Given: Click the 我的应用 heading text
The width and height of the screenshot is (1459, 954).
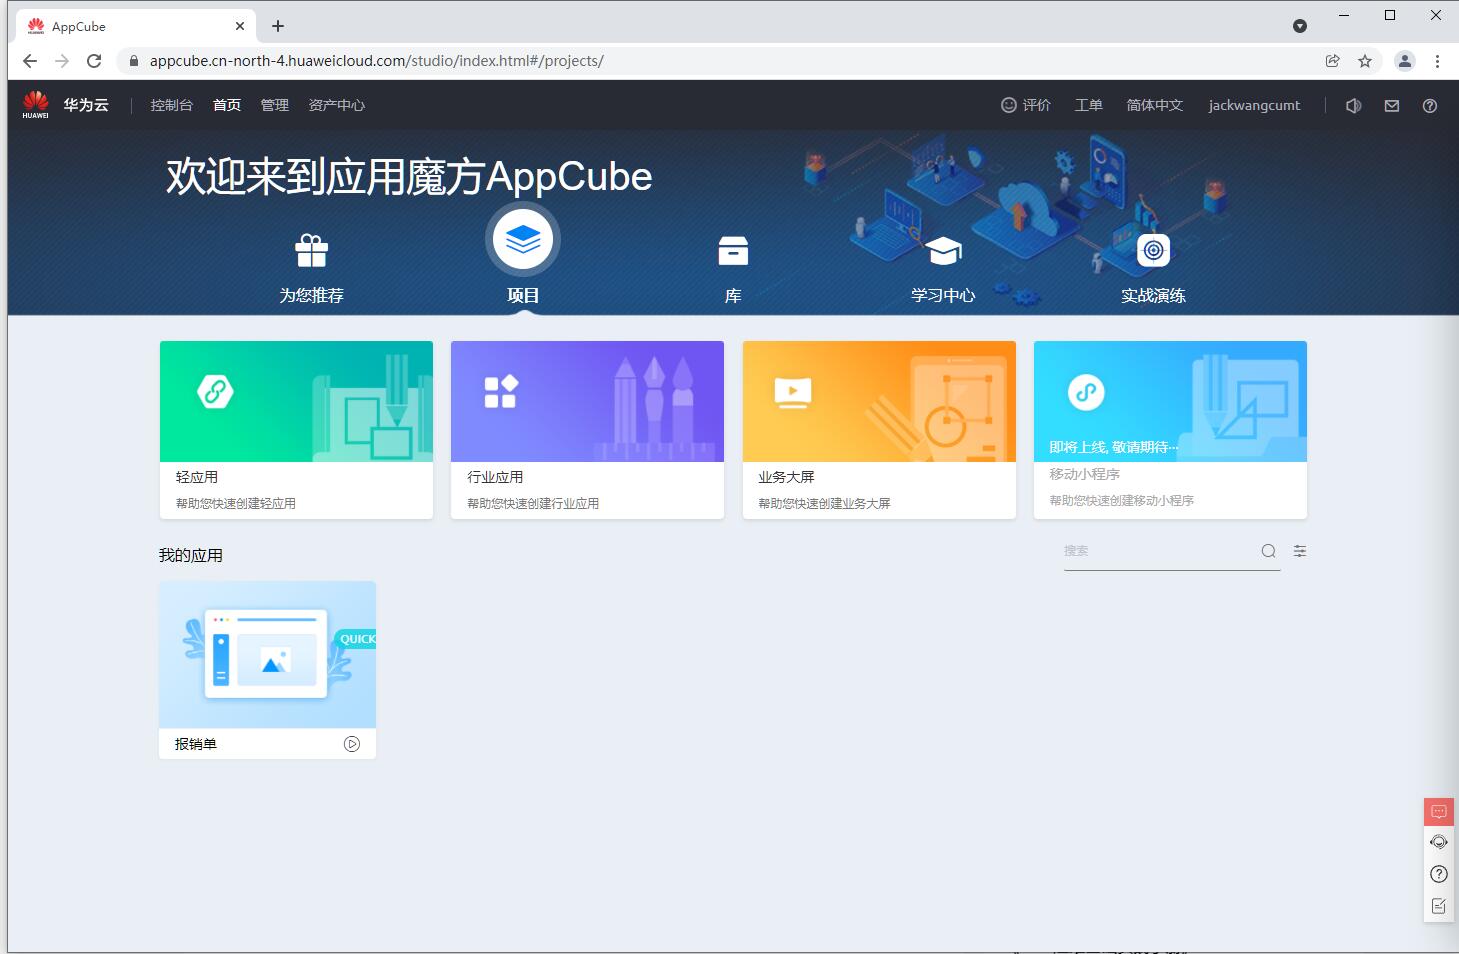Looking at the screenshot, I should pos(191,555).
